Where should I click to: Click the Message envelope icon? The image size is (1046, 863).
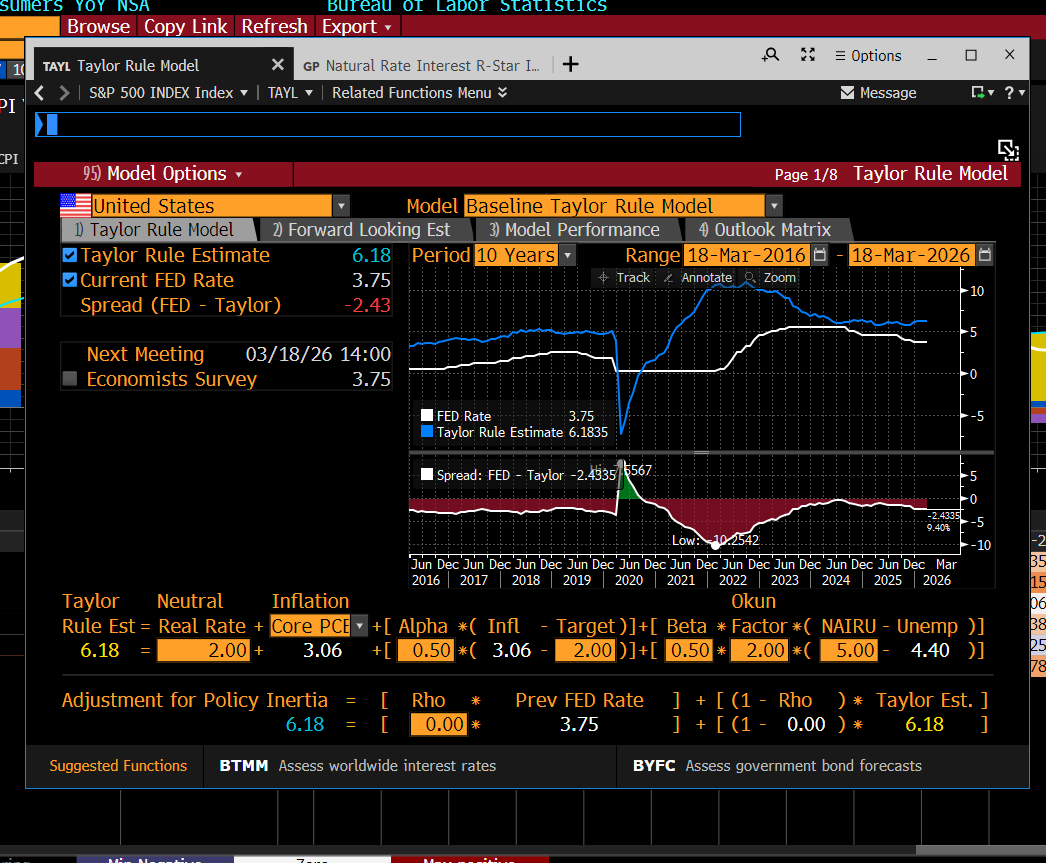pos(847,93)
